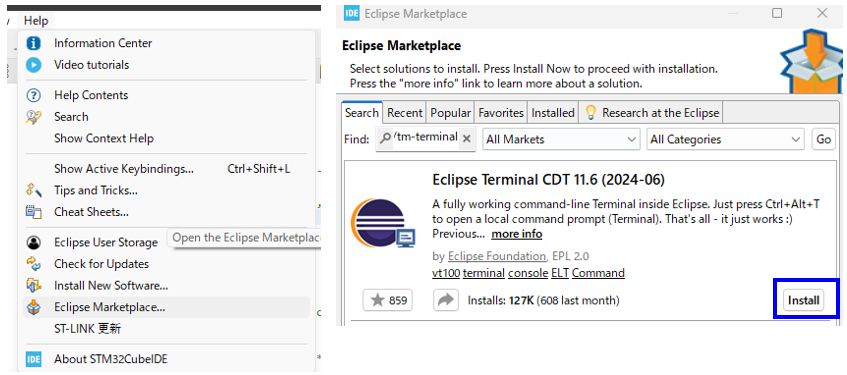
Task: Click the Eclipse Terminal plugin logo
Action: [x=382, y=222]
